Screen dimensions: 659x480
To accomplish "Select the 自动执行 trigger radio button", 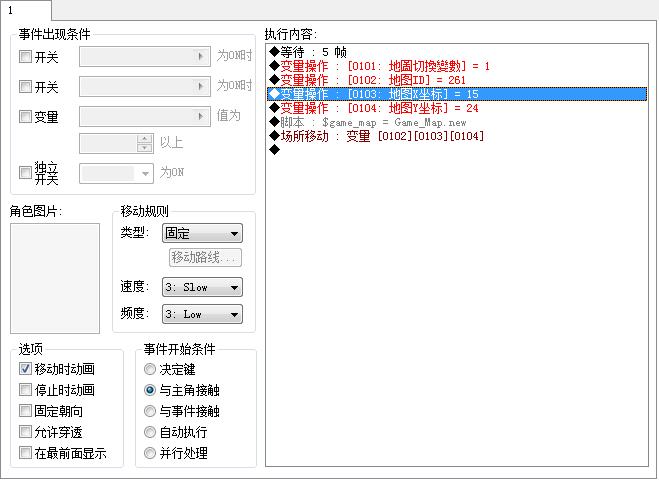I will point(150,432).
